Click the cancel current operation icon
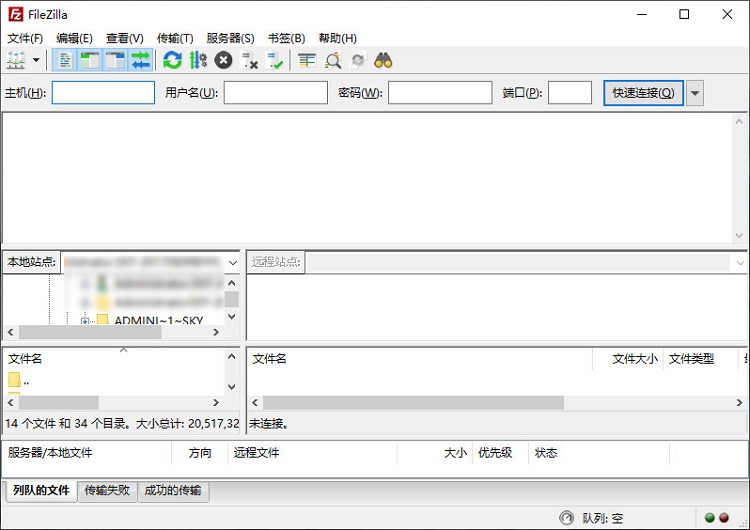750x530 pixels. [223, 60]
